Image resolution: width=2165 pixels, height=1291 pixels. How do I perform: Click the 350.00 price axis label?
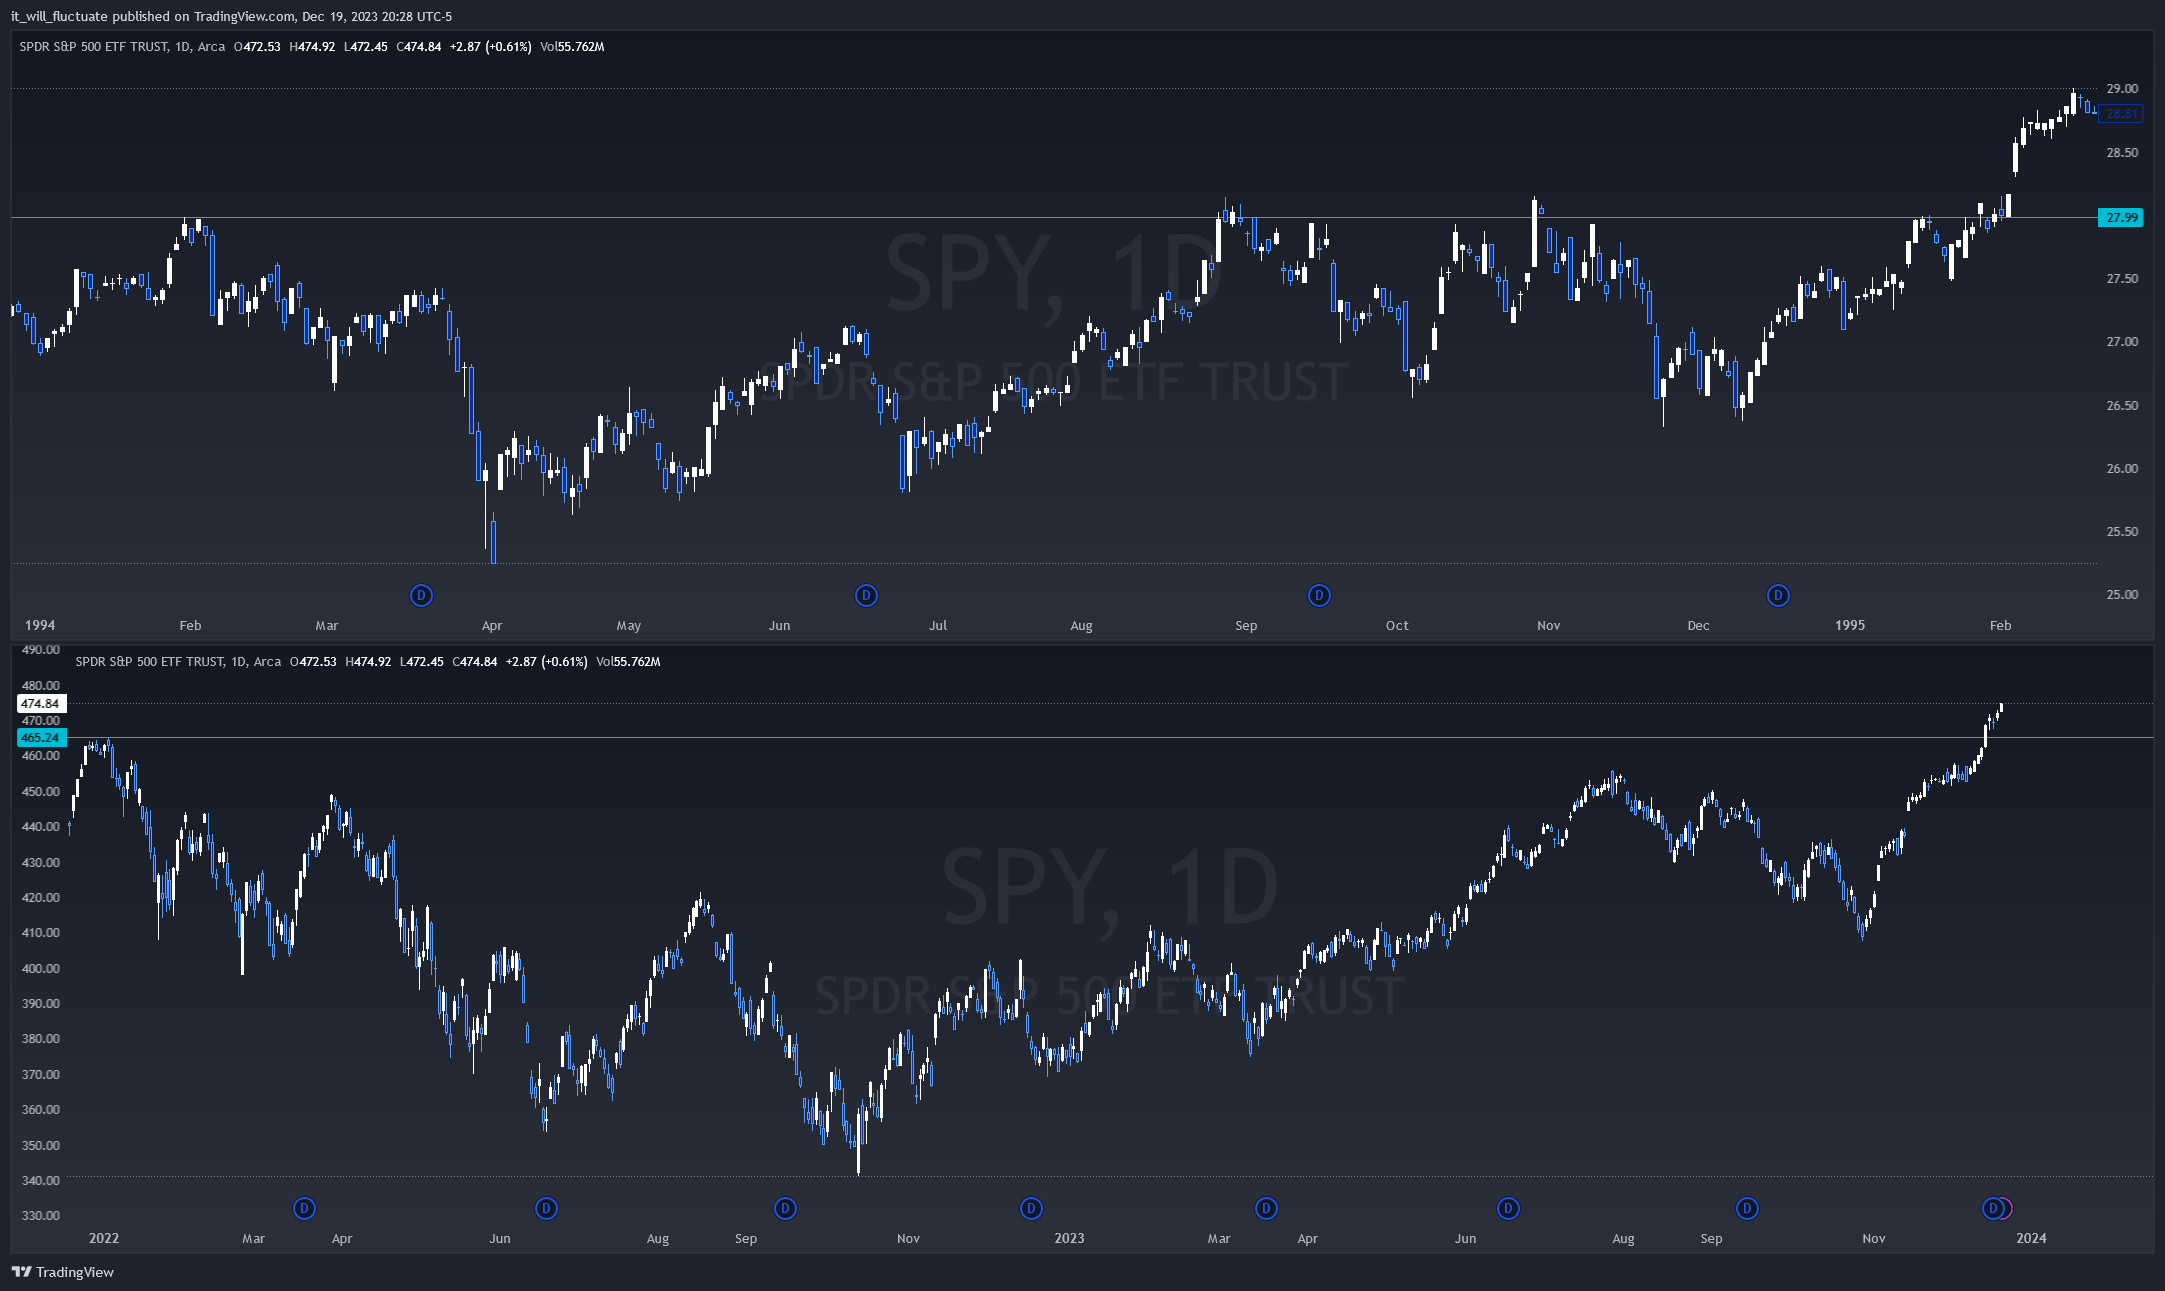pyautogui.click(x=41, y=1145)
